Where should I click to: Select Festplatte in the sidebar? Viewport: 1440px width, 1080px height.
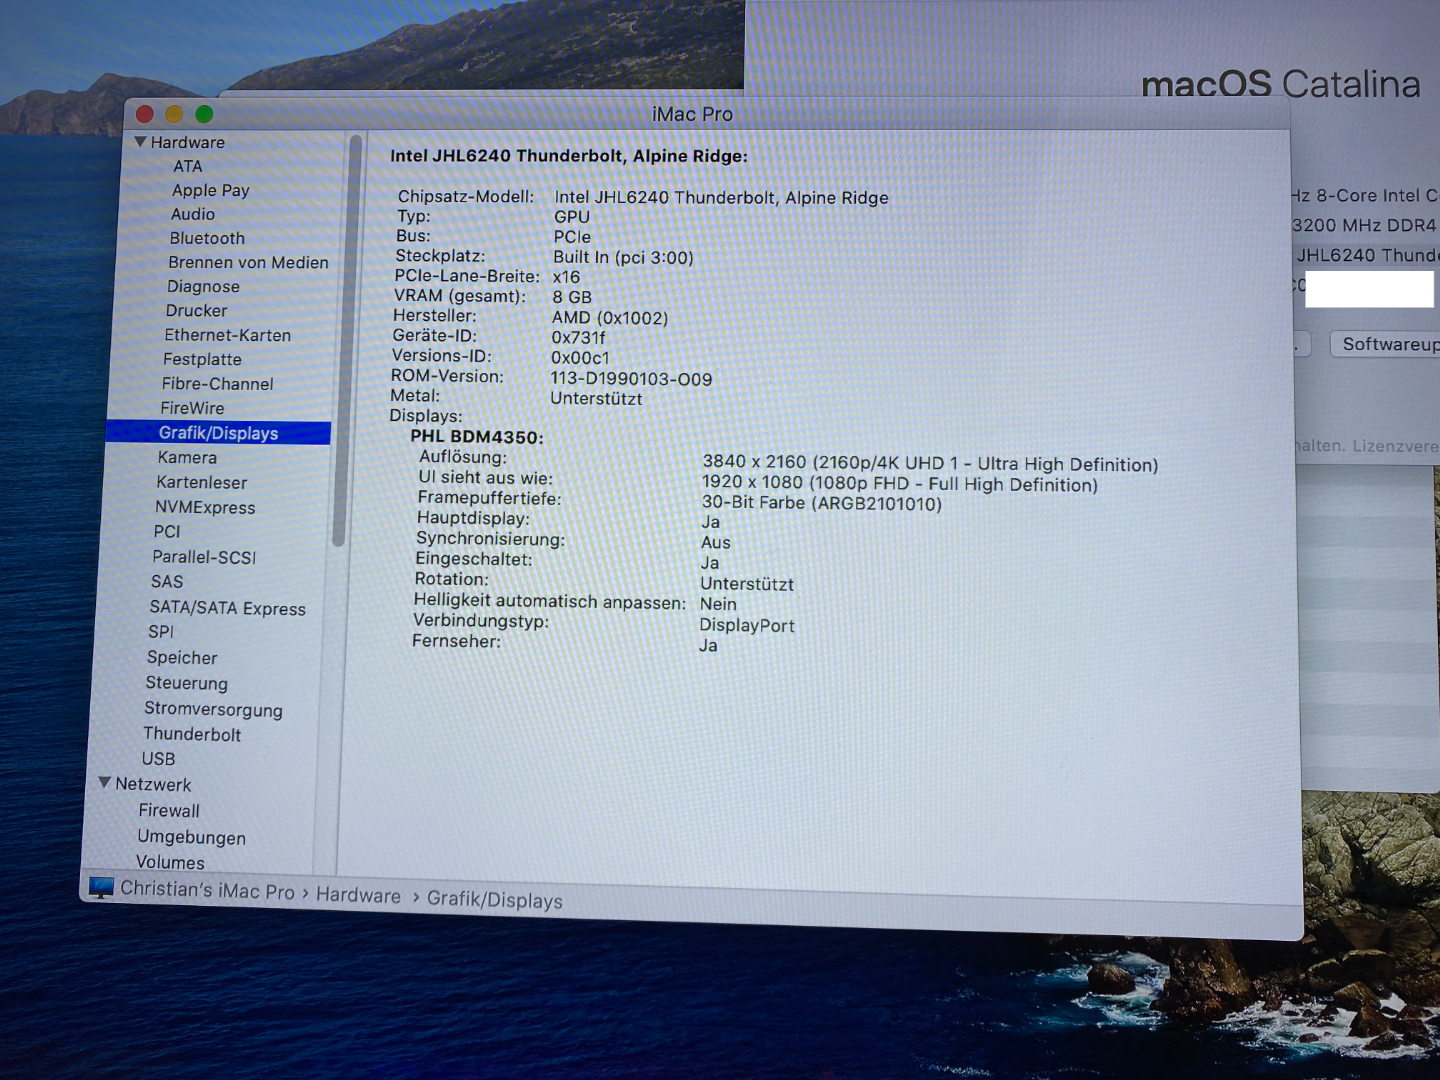click(202, 359)
